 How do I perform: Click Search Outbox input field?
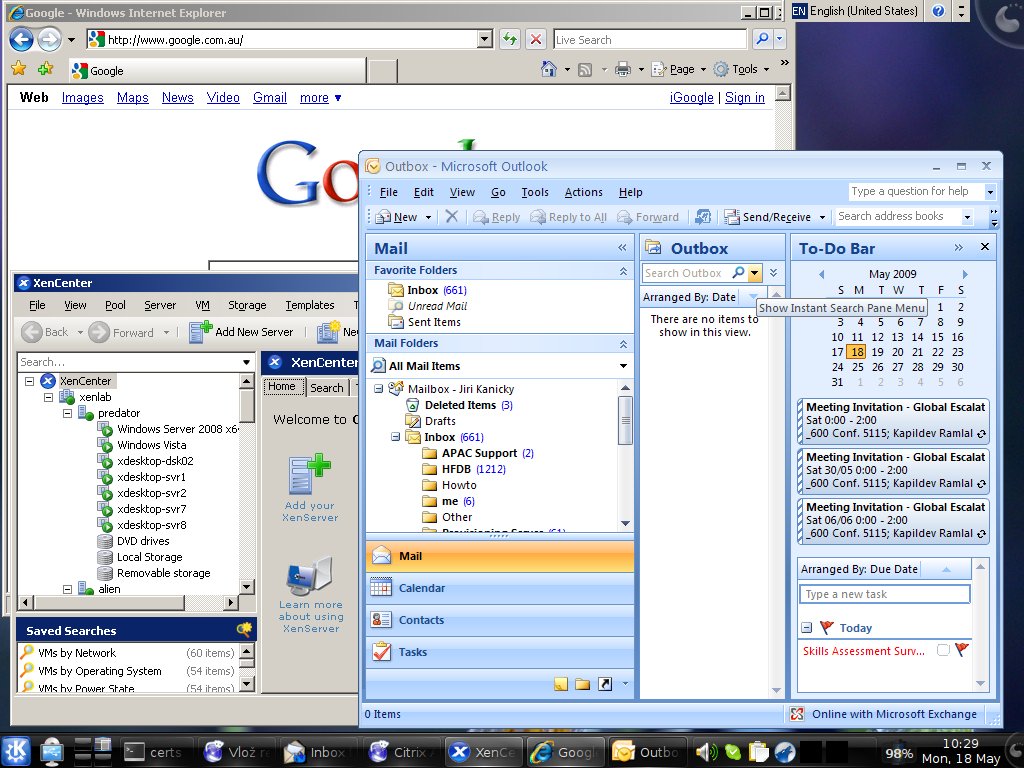pyautogui.click(x=687, y=273)
